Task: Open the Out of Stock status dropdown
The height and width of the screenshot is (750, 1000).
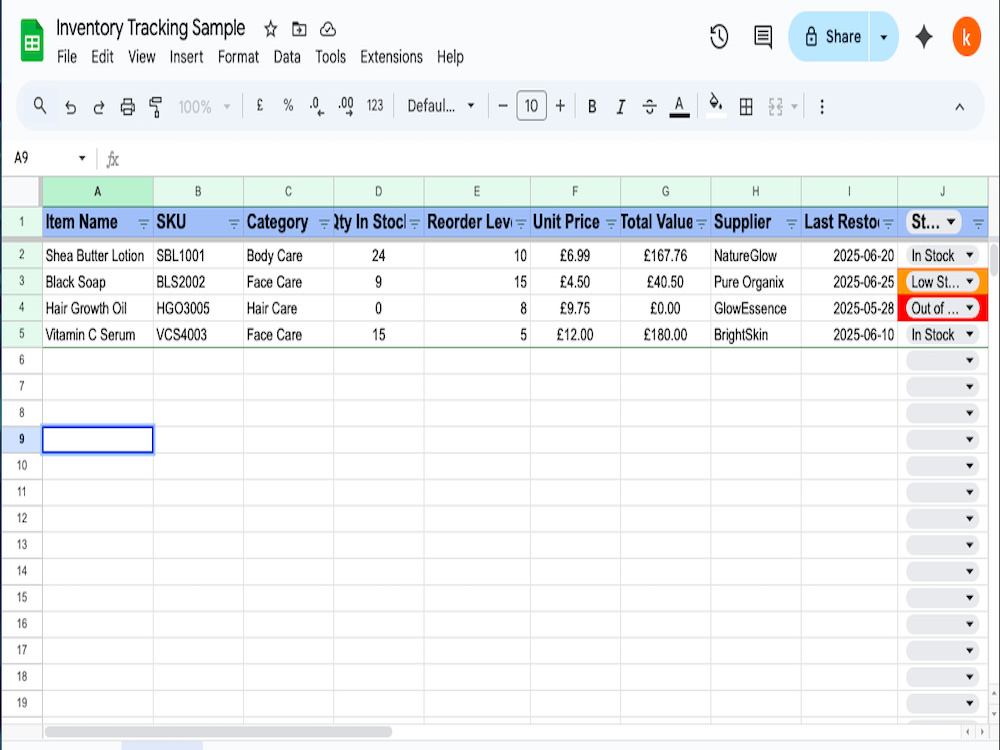Action: 942,309
